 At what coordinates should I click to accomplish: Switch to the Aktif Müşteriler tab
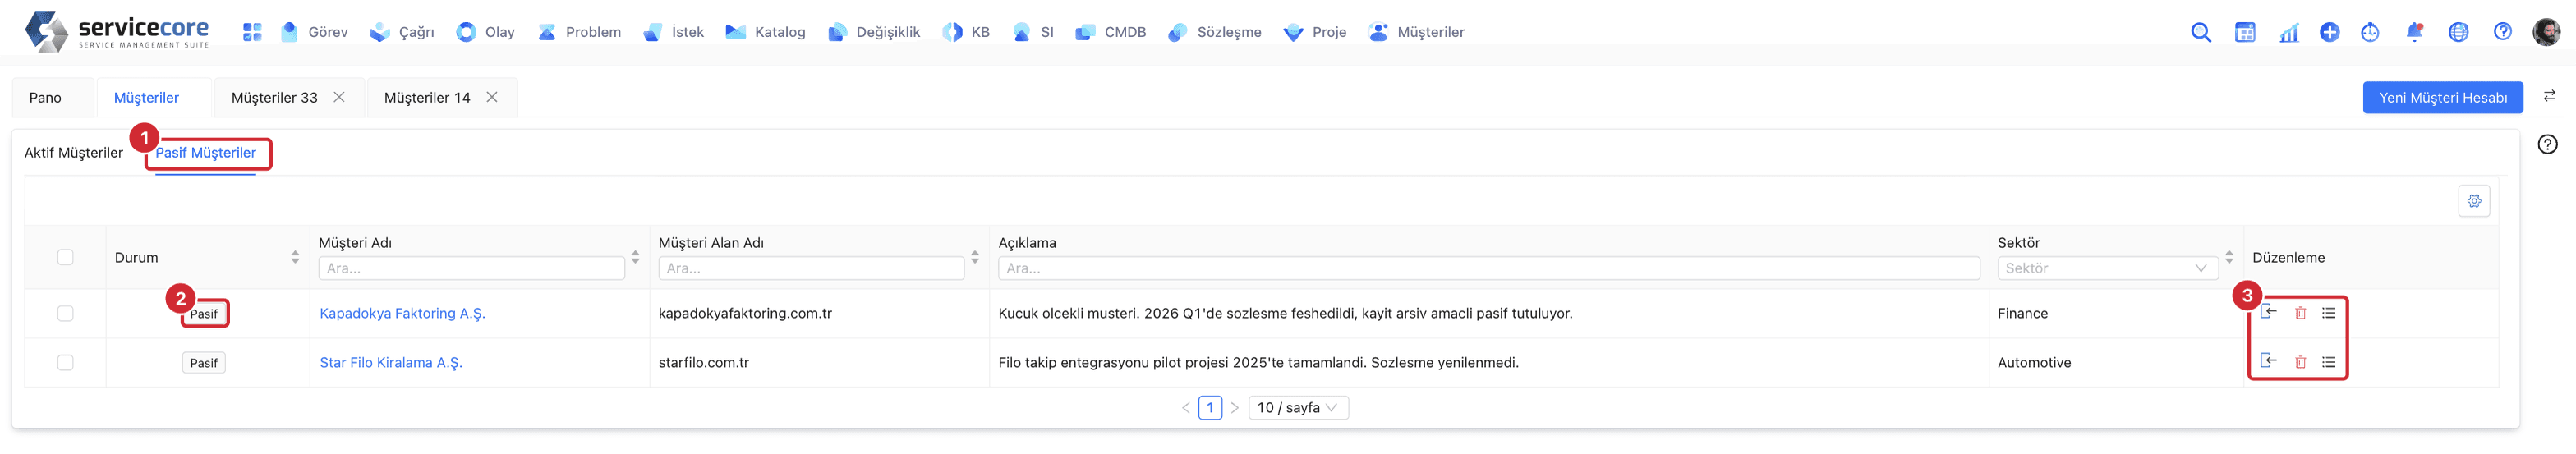coord(74,153)
